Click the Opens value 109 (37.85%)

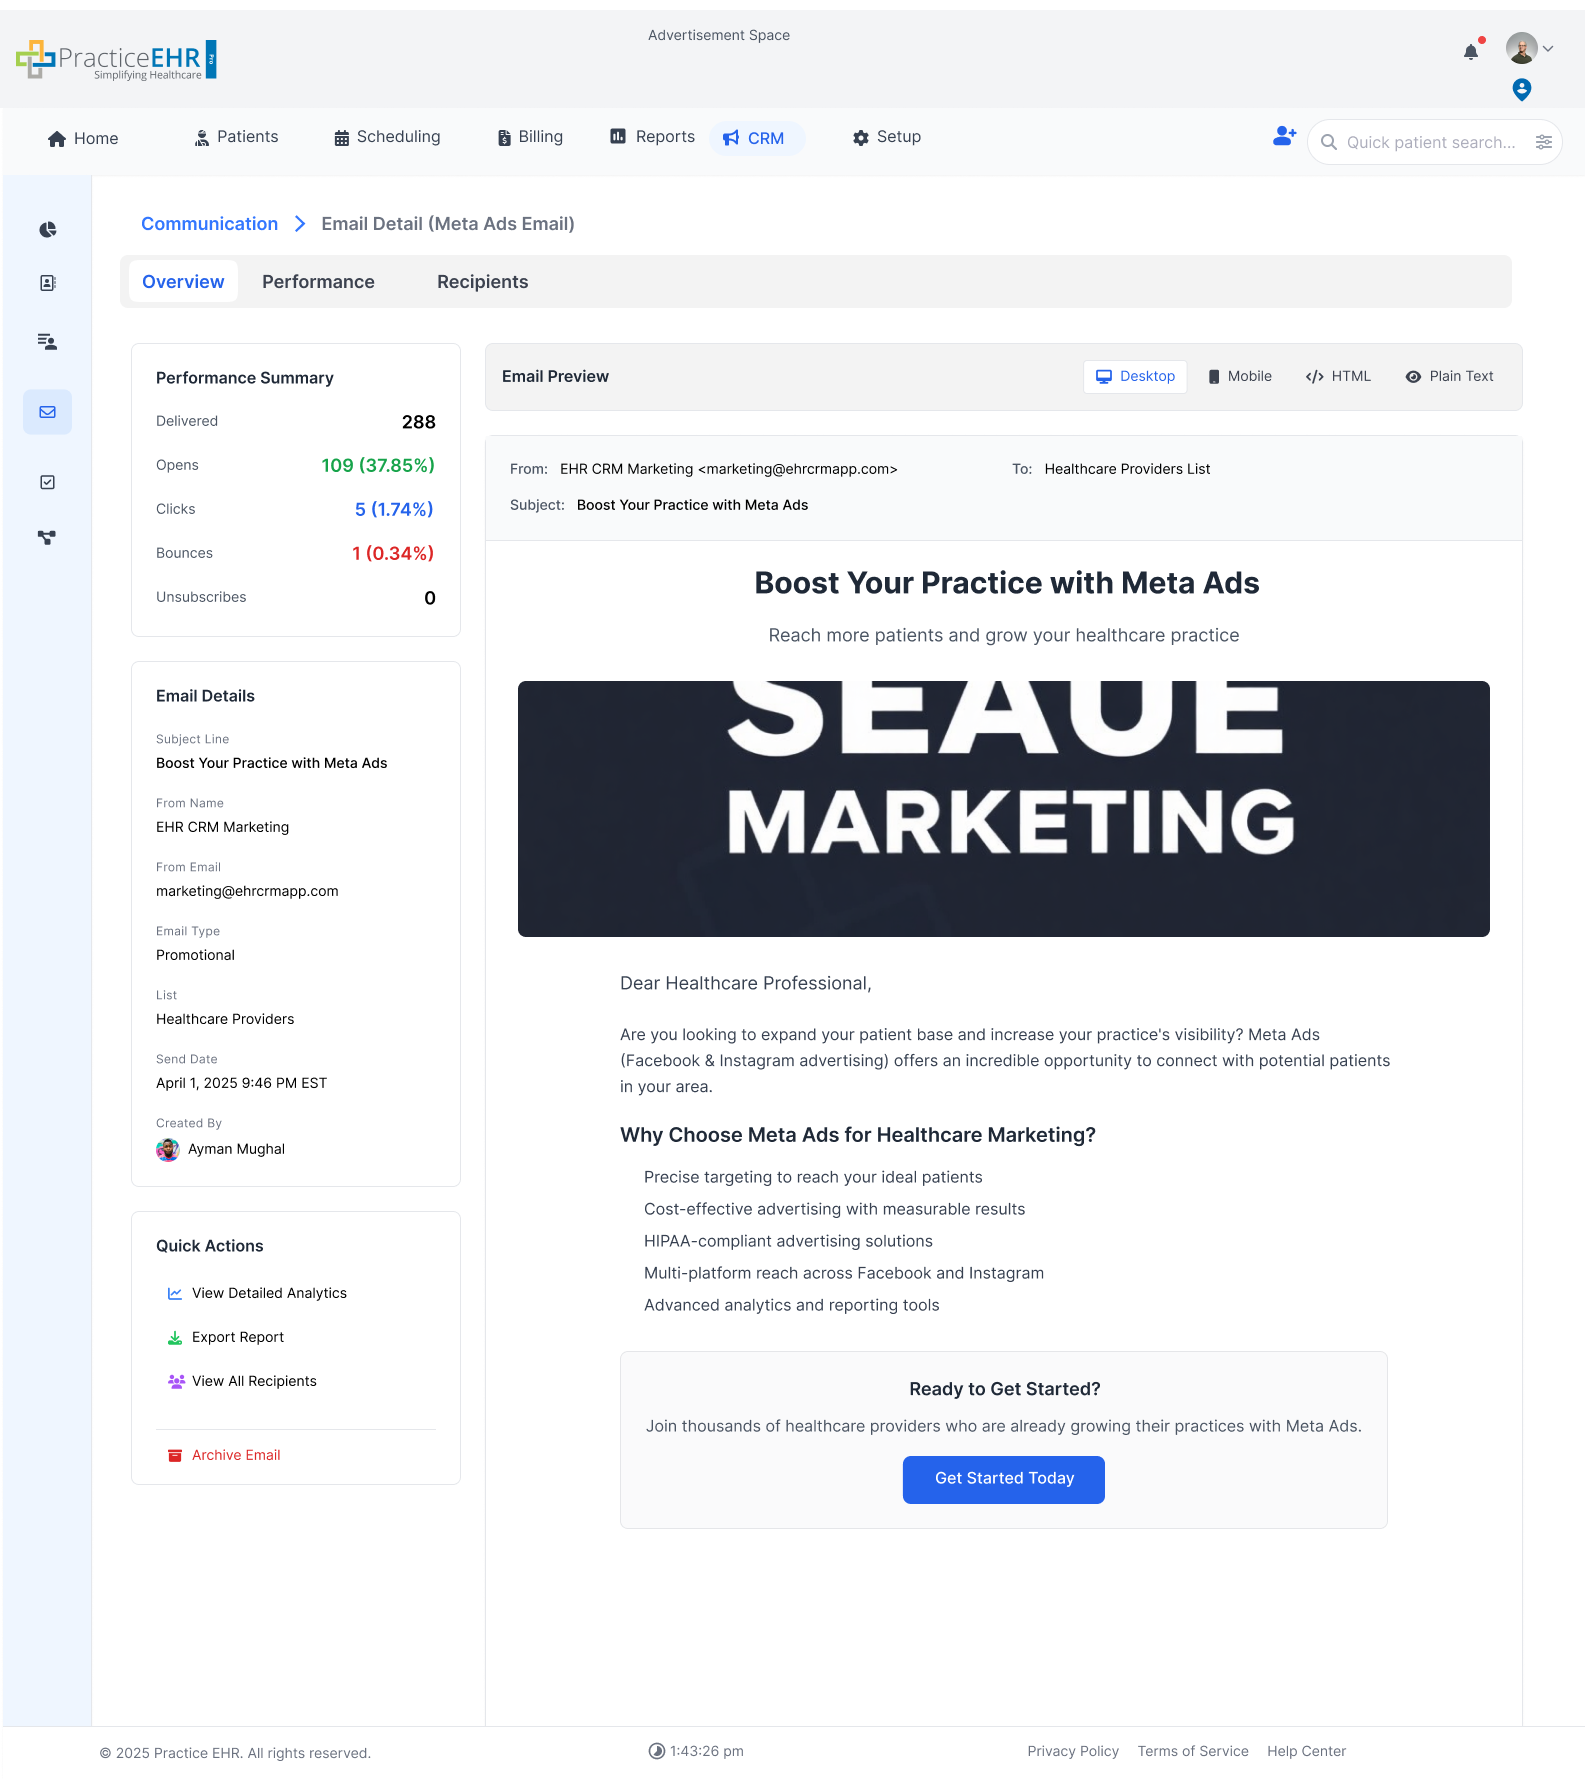(378, 466)
